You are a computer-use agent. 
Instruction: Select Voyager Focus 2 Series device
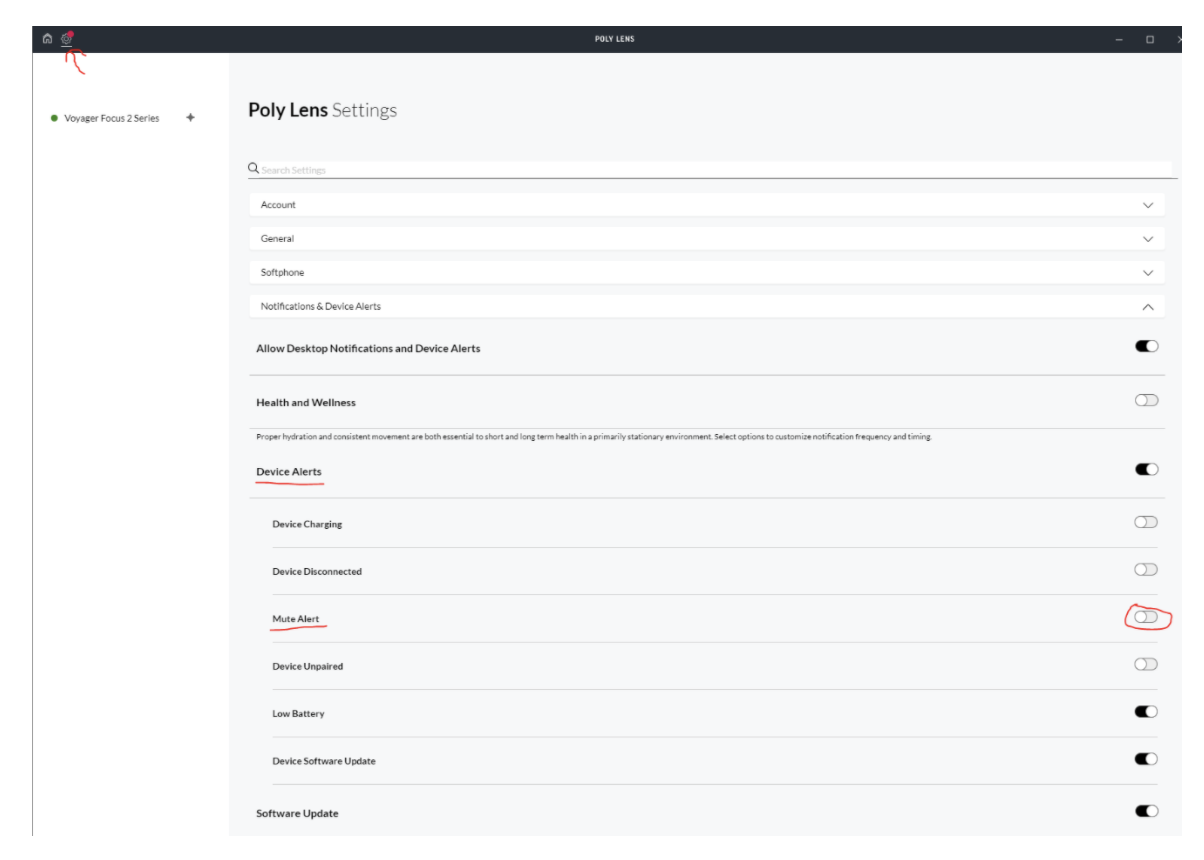tap(111, 118)
